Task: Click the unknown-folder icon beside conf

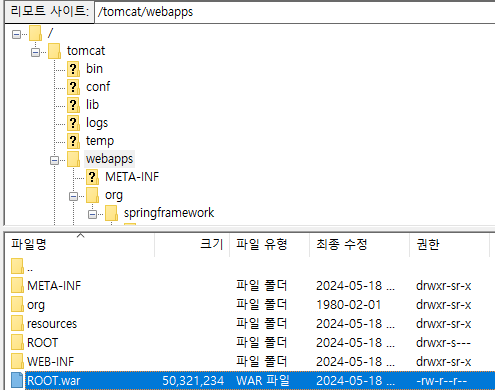Action: pyautogui.click(x=73, y=87)
